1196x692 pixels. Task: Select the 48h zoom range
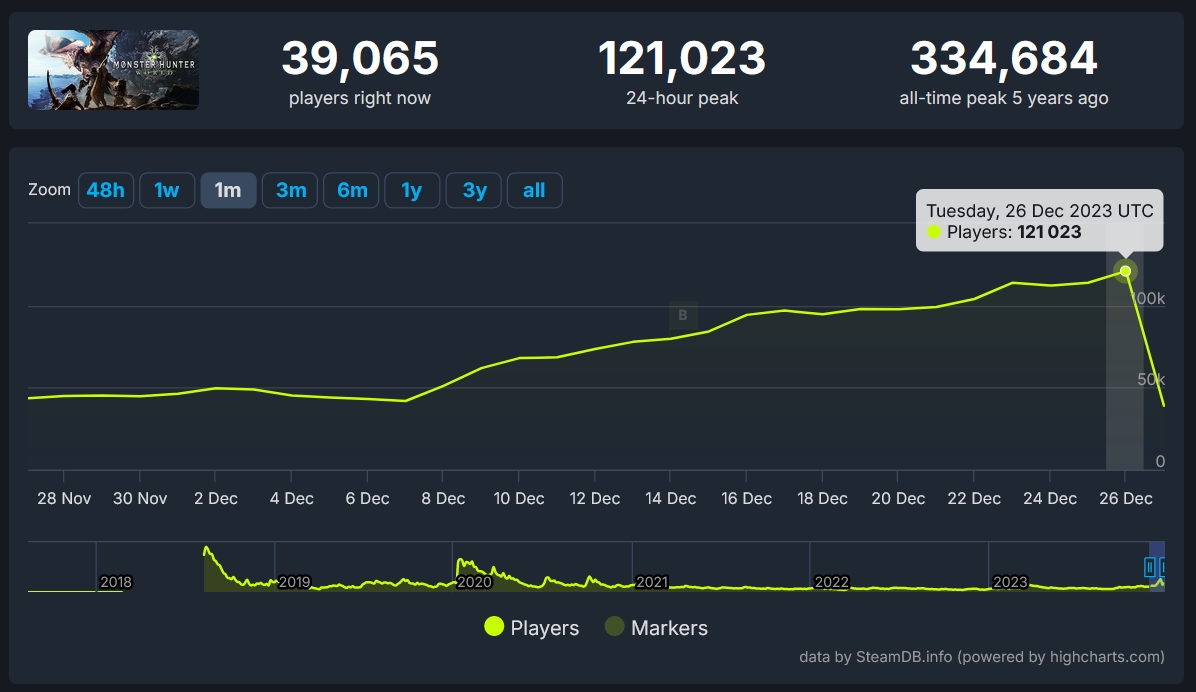point(106,190)
